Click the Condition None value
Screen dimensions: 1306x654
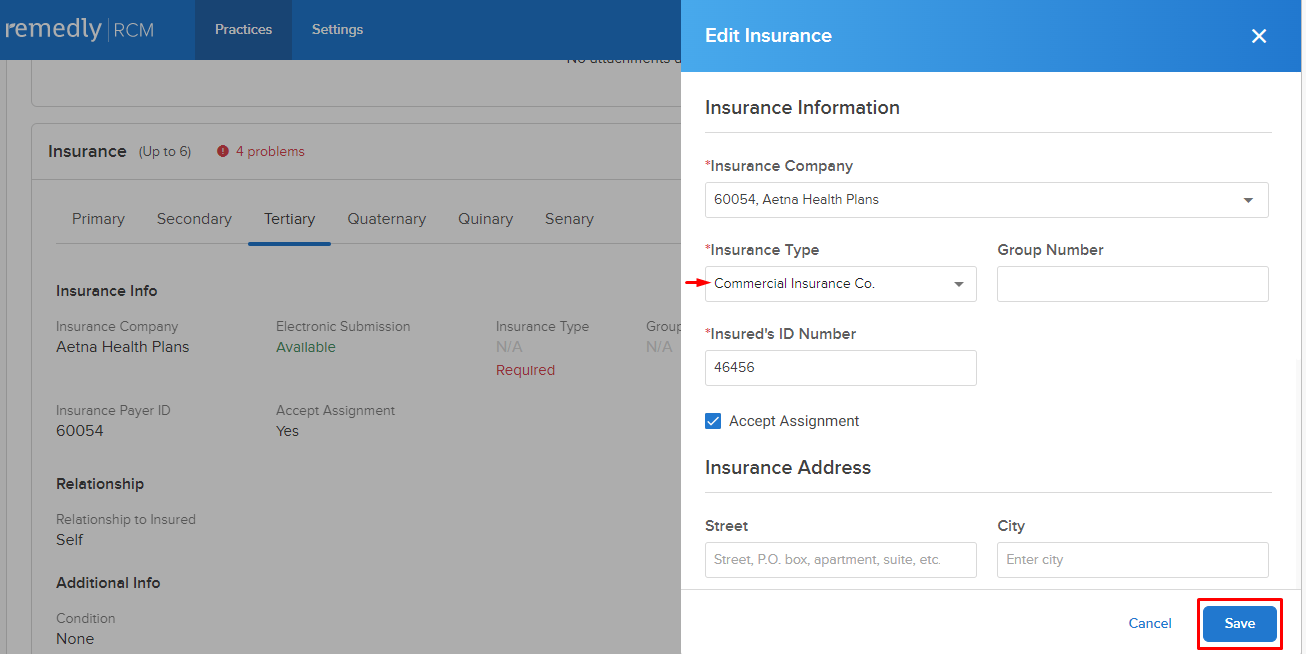pos(75,639)
